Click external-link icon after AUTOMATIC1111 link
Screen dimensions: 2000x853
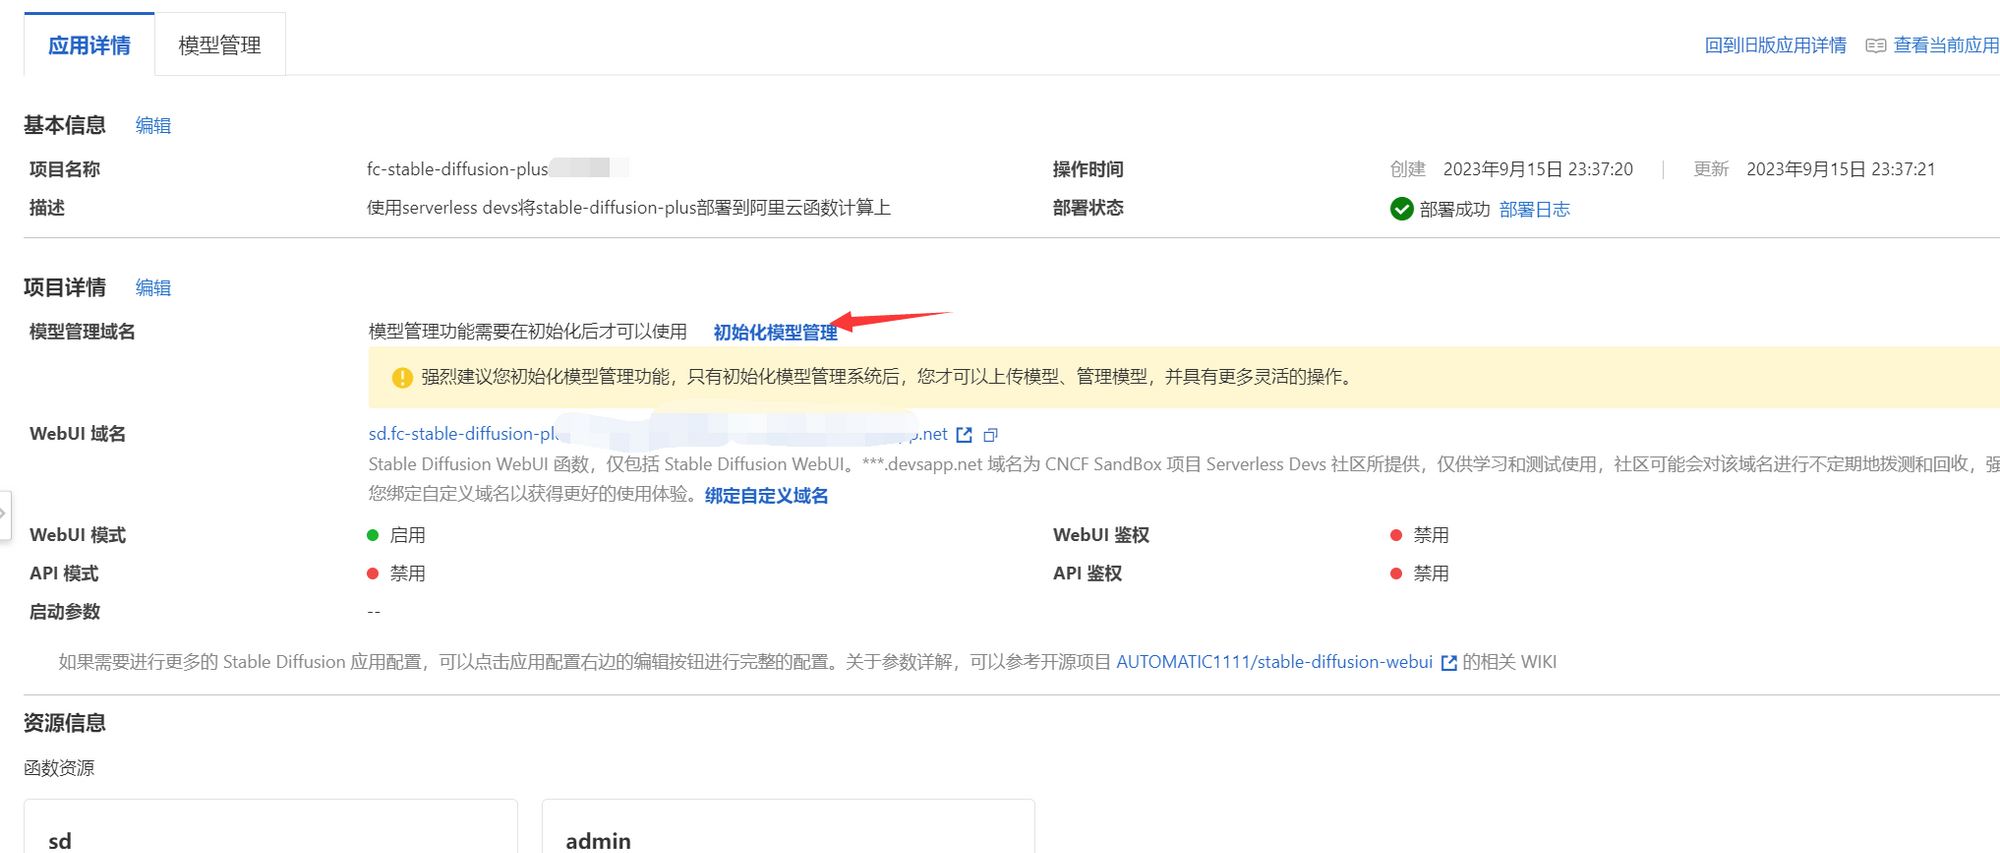coord(1449,663)
